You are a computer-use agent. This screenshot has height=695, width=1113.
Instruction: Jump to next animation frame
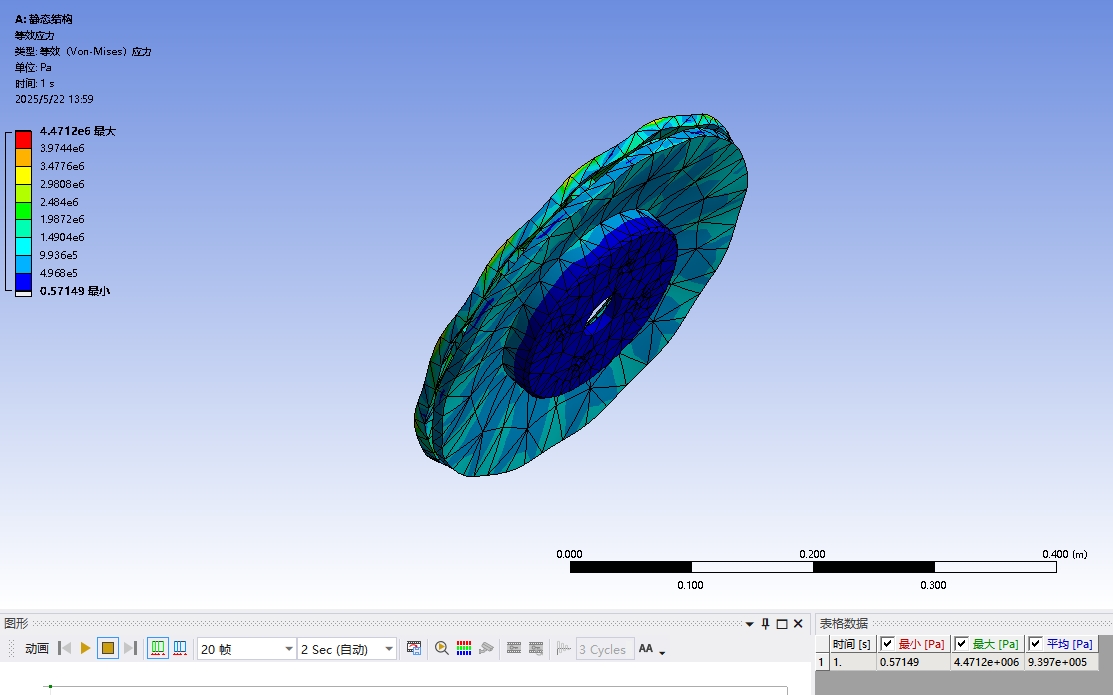click(130, 648)
